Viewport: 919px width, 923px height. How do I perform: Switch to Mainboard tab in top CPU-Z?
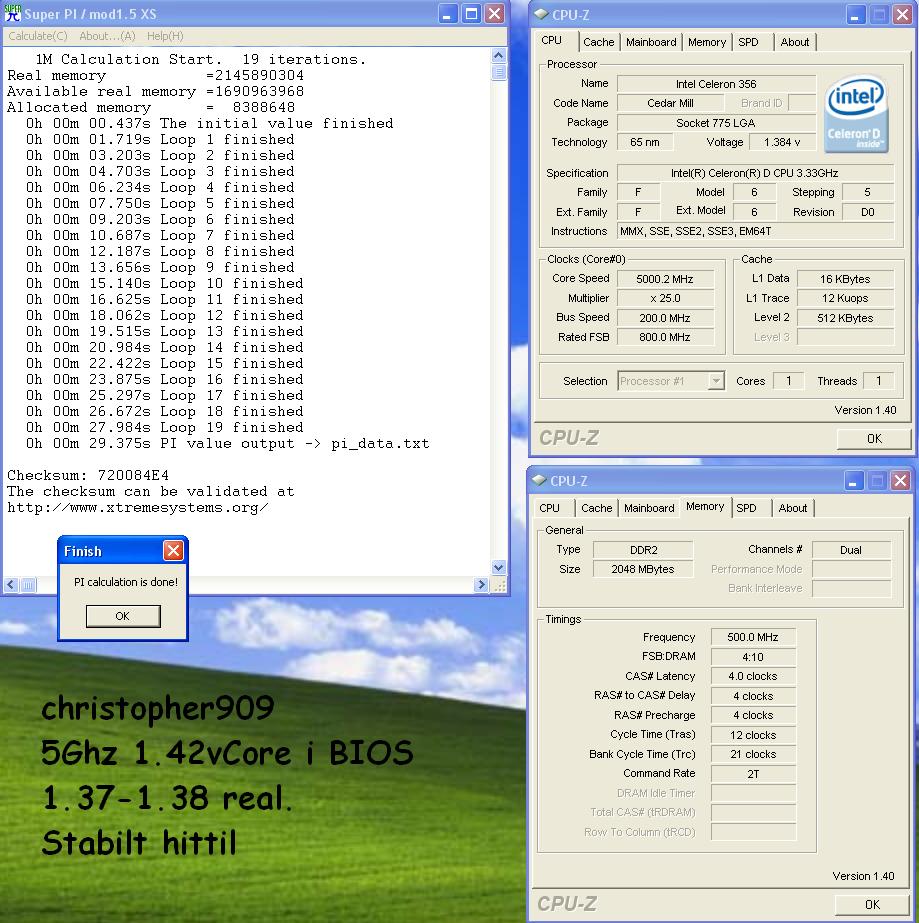[651, 42]
